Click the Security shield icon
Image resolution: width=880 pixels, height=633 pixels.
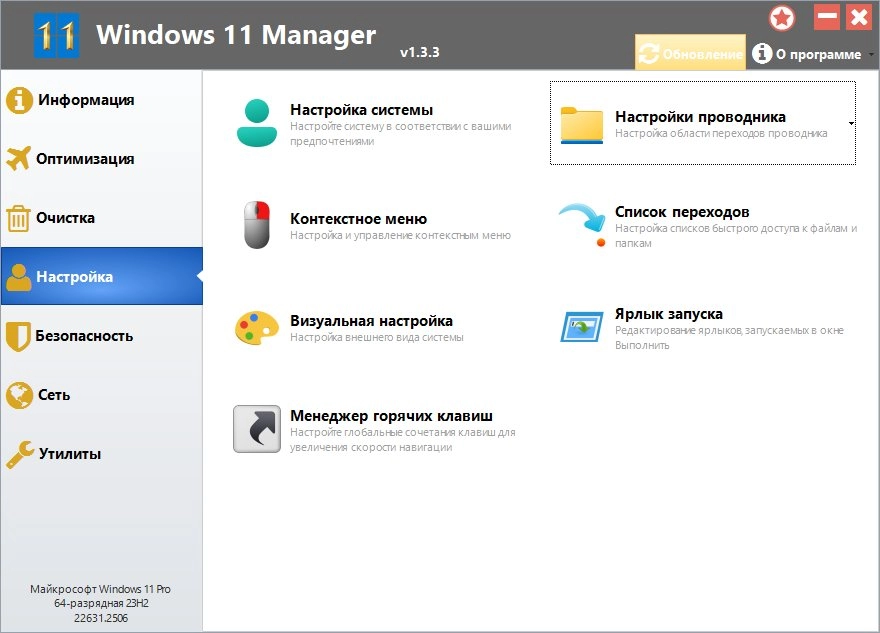point(18,336)
